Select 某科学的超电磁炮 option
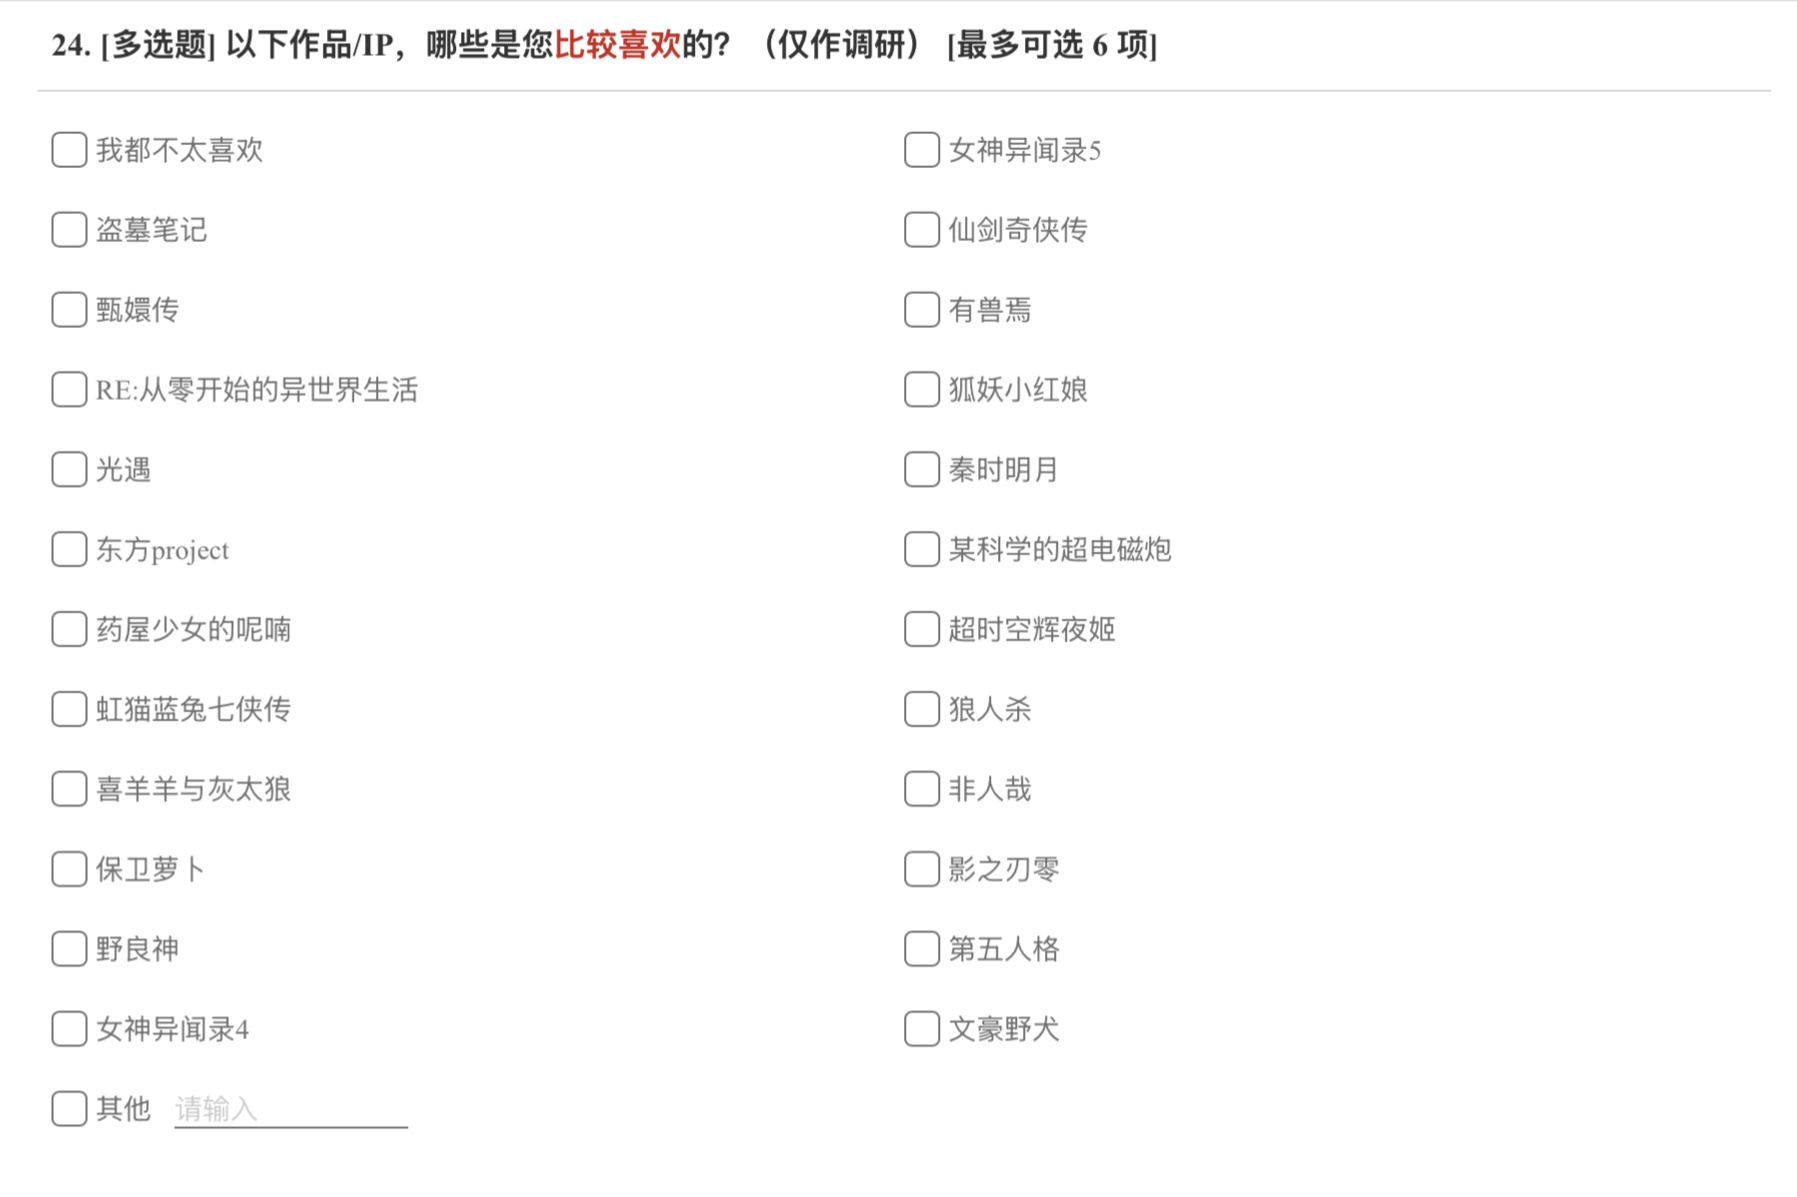Image resolution: width=1797 pixels, height=1197 pixels. pos(922,549)
